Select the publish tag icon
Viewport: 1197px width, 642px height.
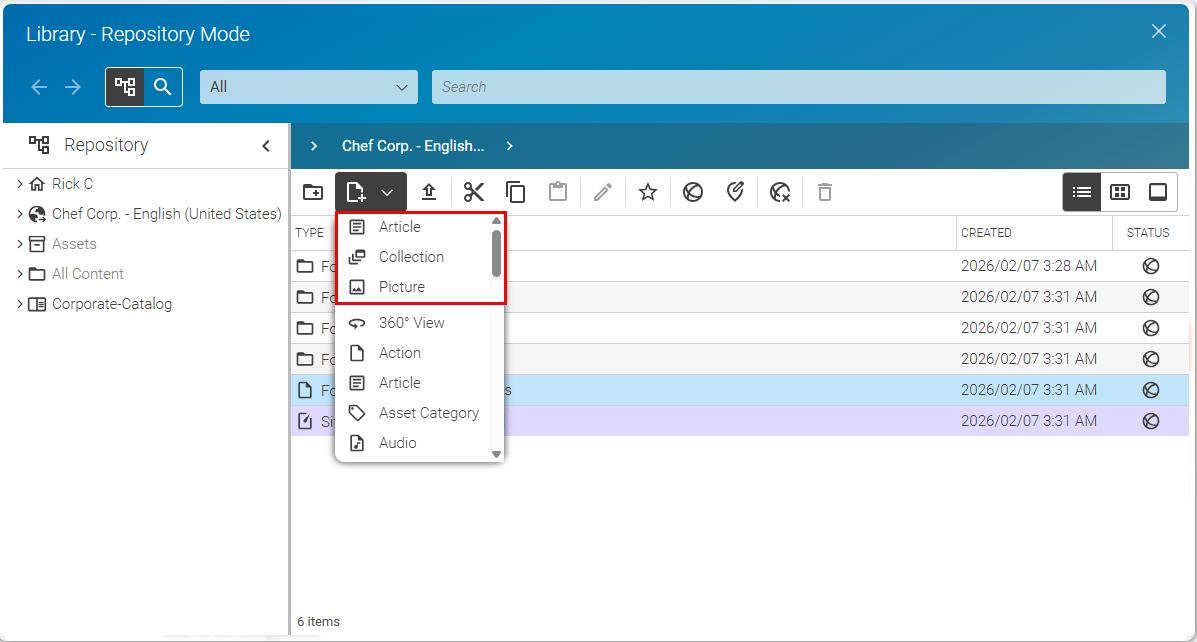[735, 191]
